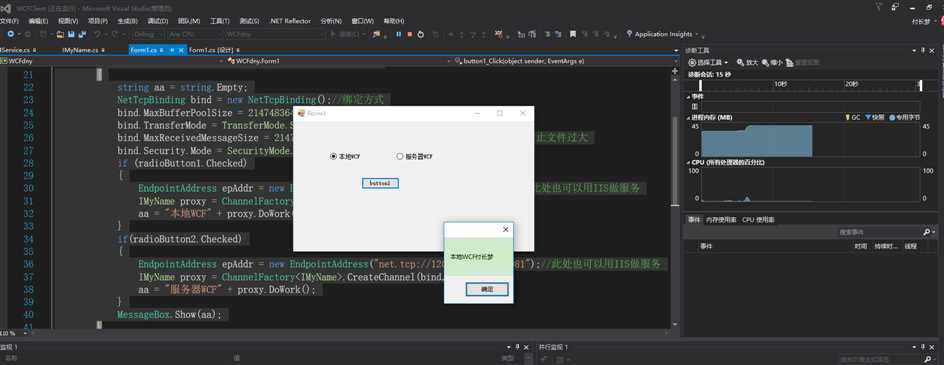The height and width of the screenshot is (365, 944).
Task: Click the restart debugging icon
Action: [421, 34]
